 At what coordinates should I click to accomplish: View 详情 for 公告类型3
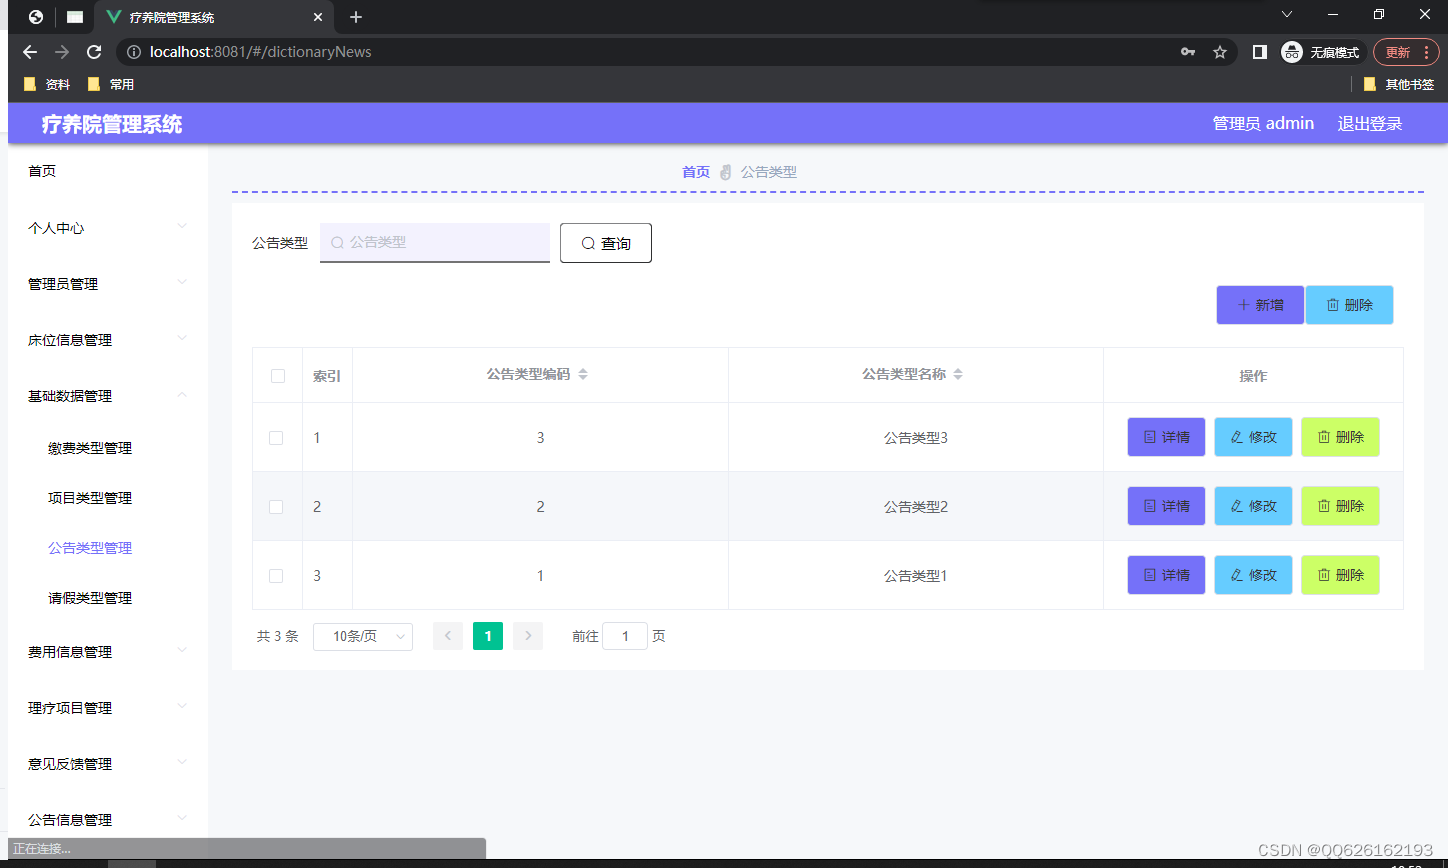point(1166,437)
